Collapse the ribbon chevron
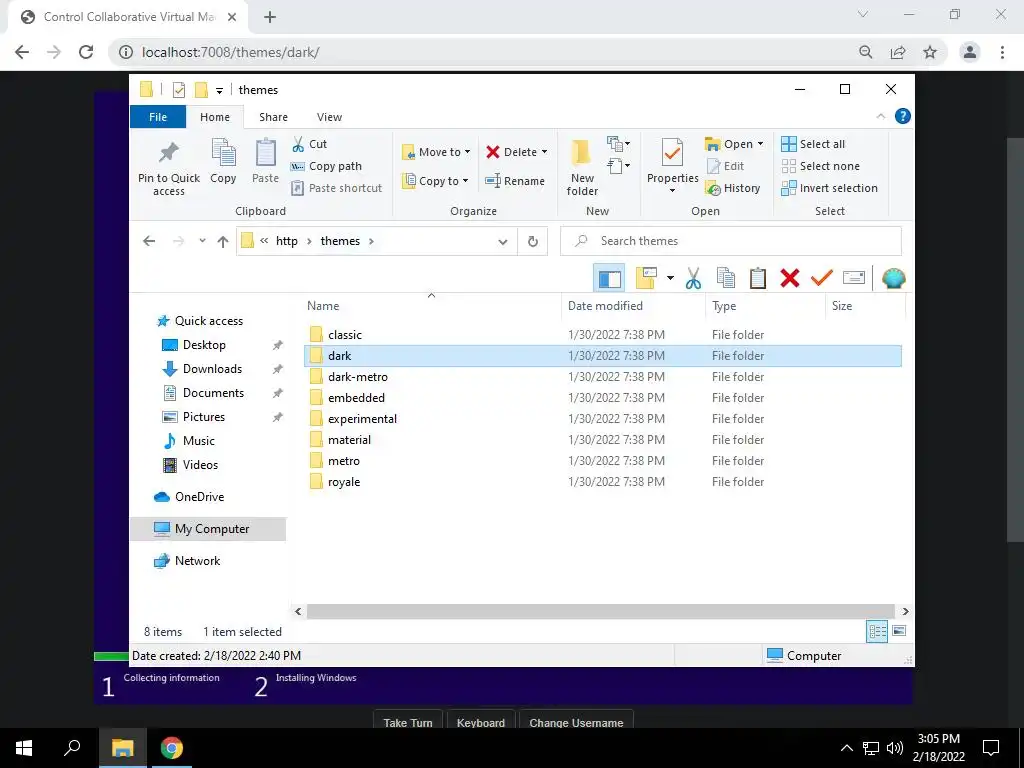Image resolution: width=1024 pixels, height=768 pixels. point(880,116)
